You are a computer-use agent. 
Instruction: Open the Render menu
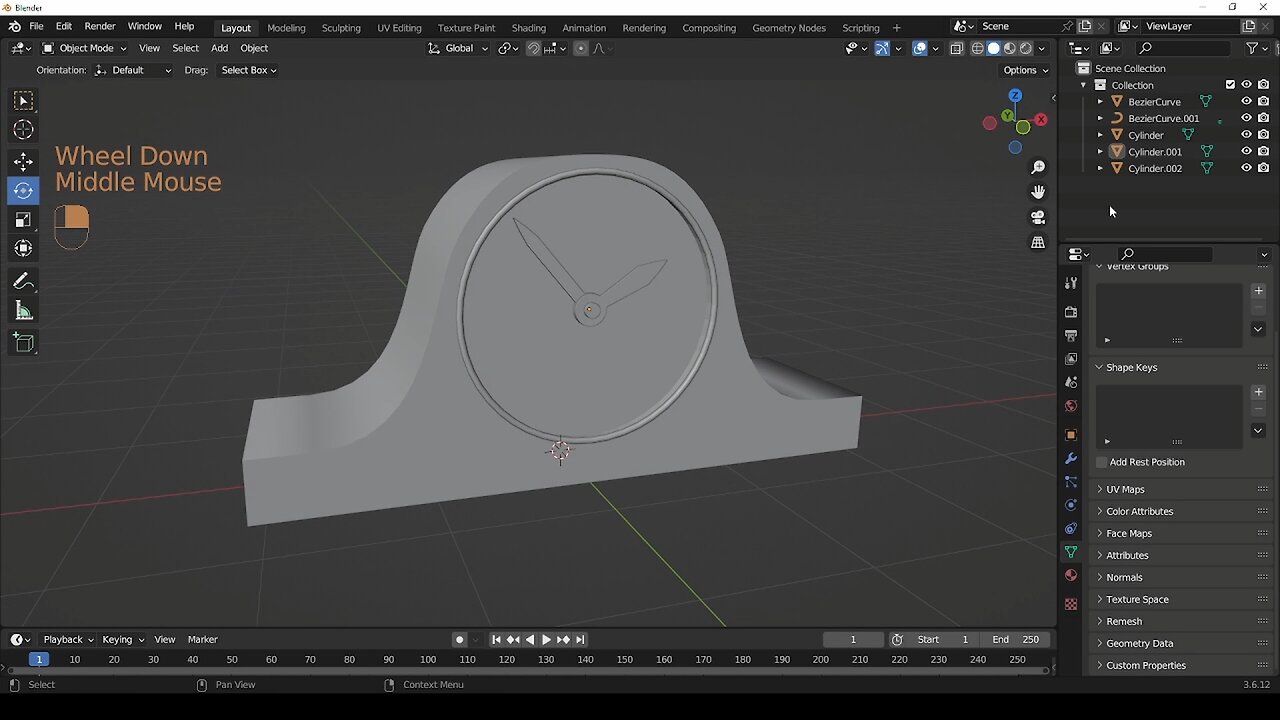pos(100,26)
